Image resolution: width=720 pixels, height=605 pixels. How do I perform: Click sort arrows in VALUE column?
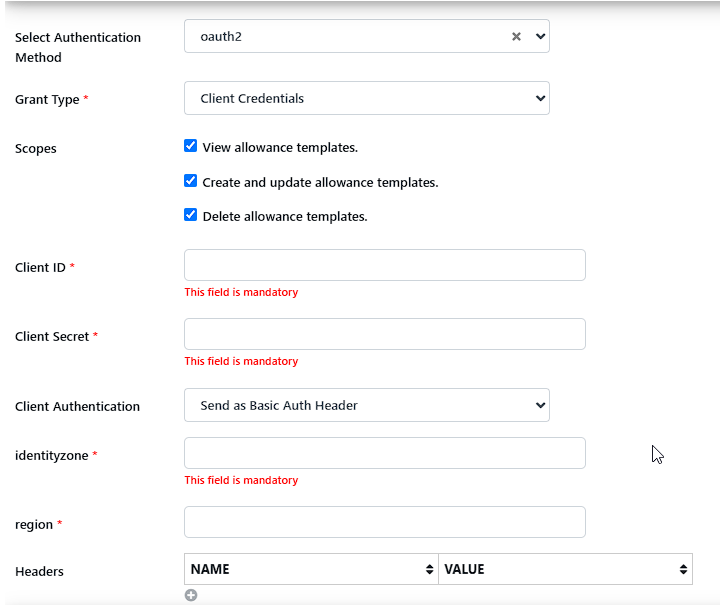click(x=683, y=569)
